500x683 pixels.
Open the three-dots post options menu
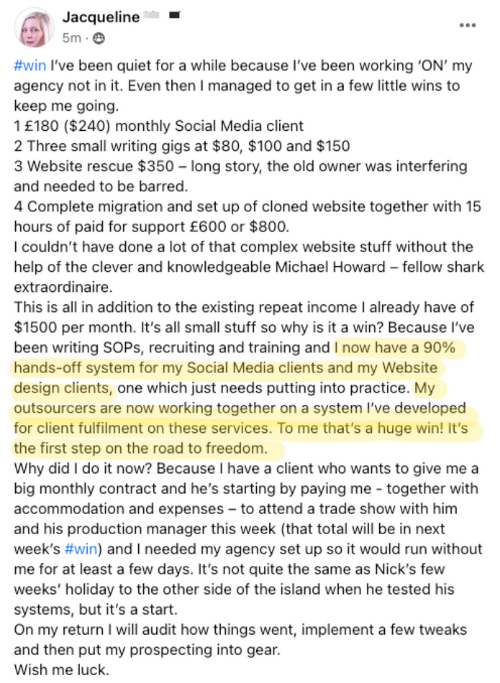pyautogui.click(x=467, y=25)
